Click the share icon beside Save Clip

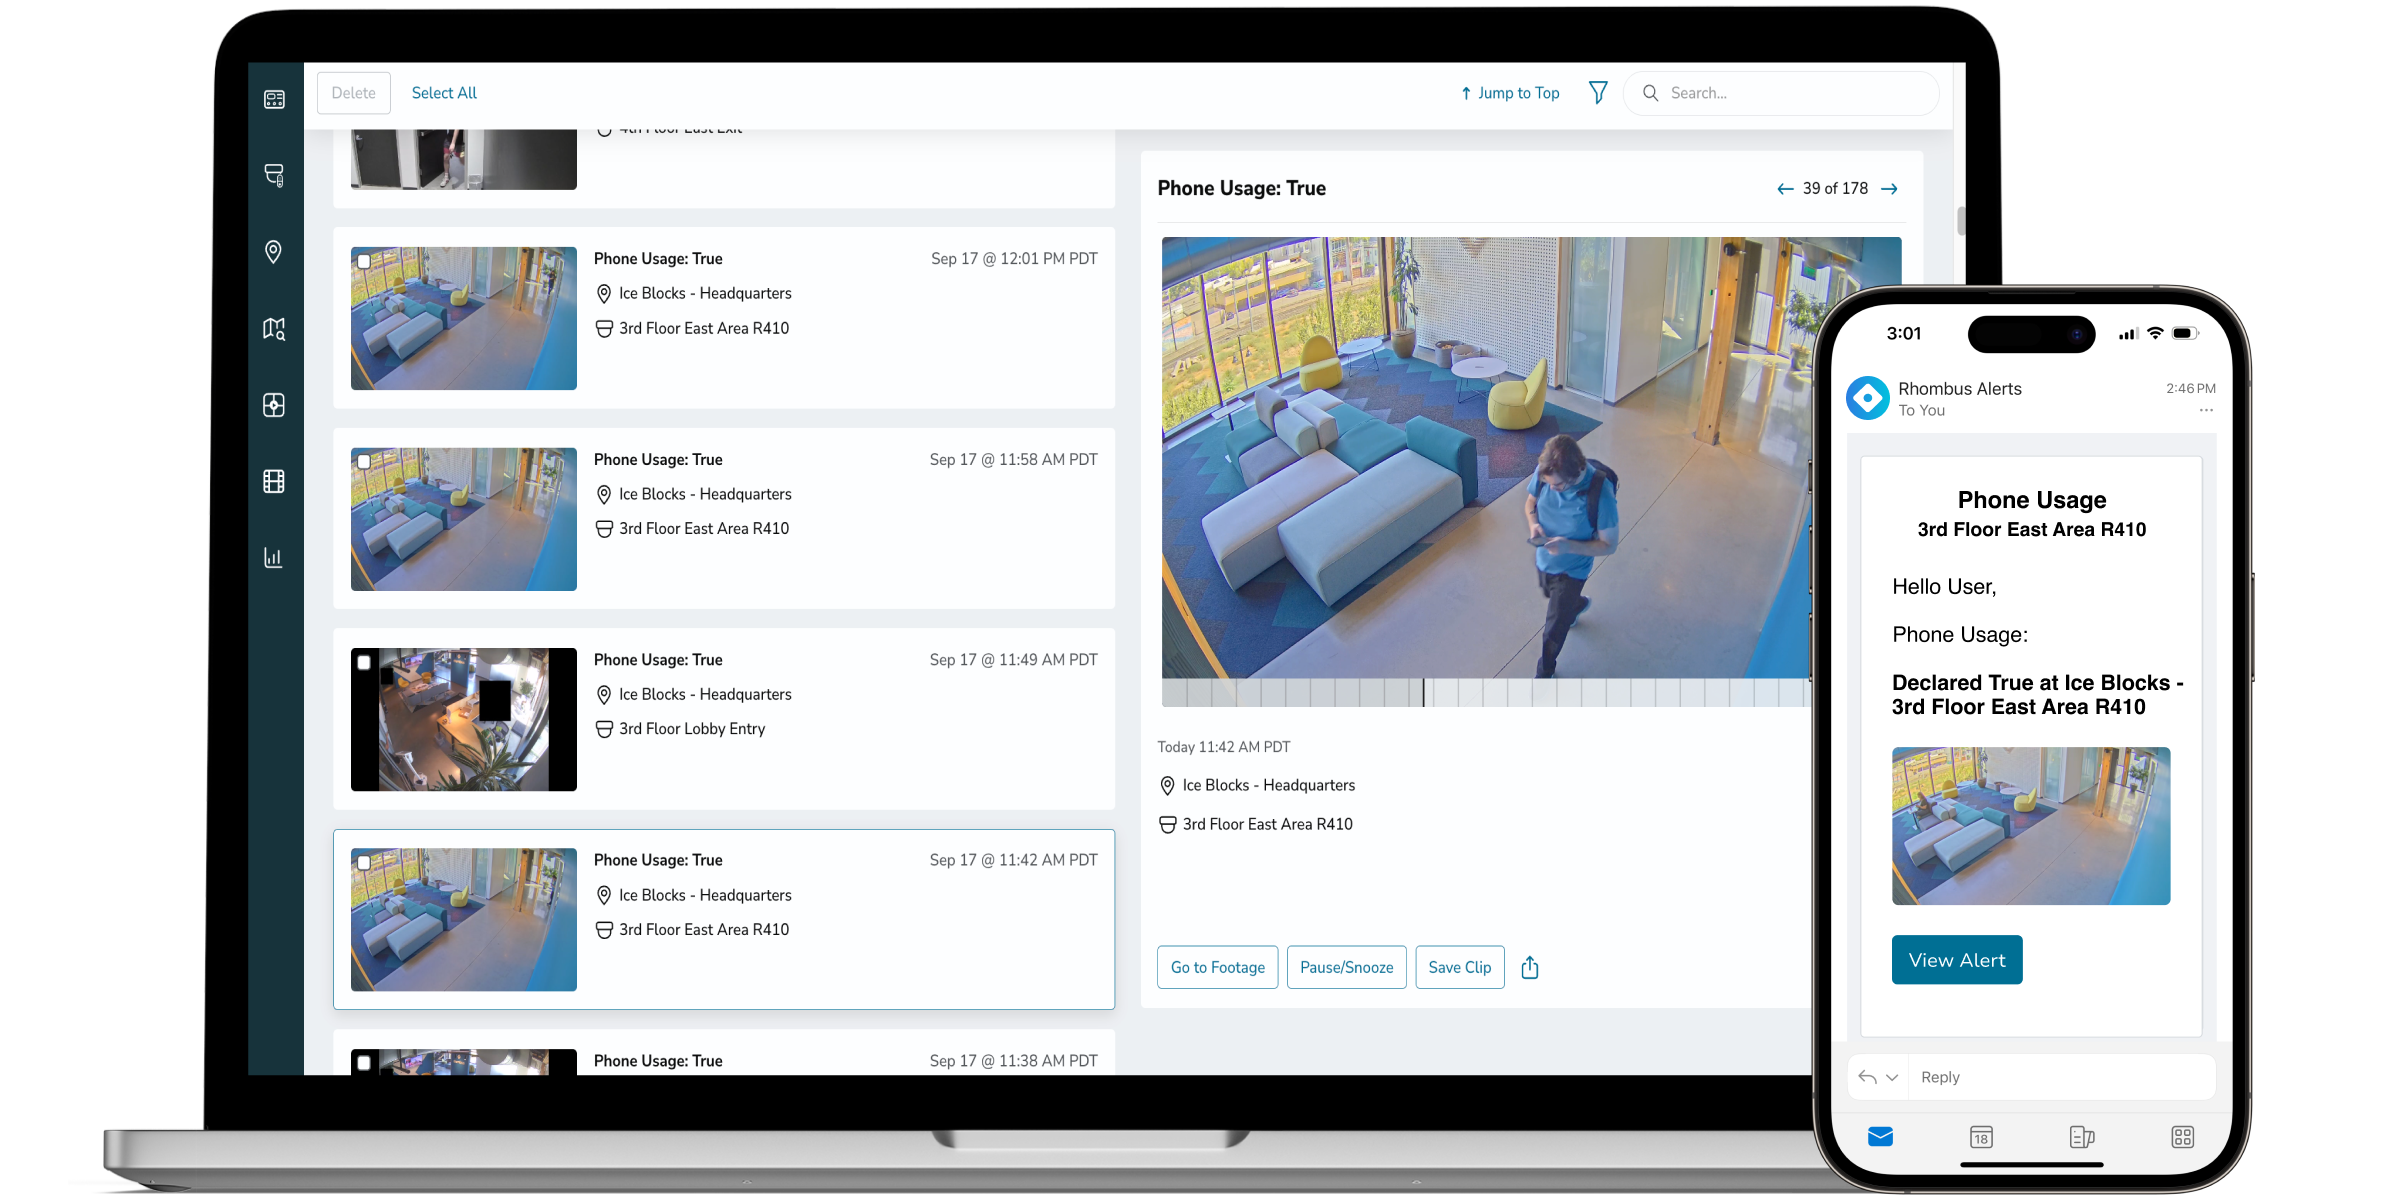(1529, 967)
